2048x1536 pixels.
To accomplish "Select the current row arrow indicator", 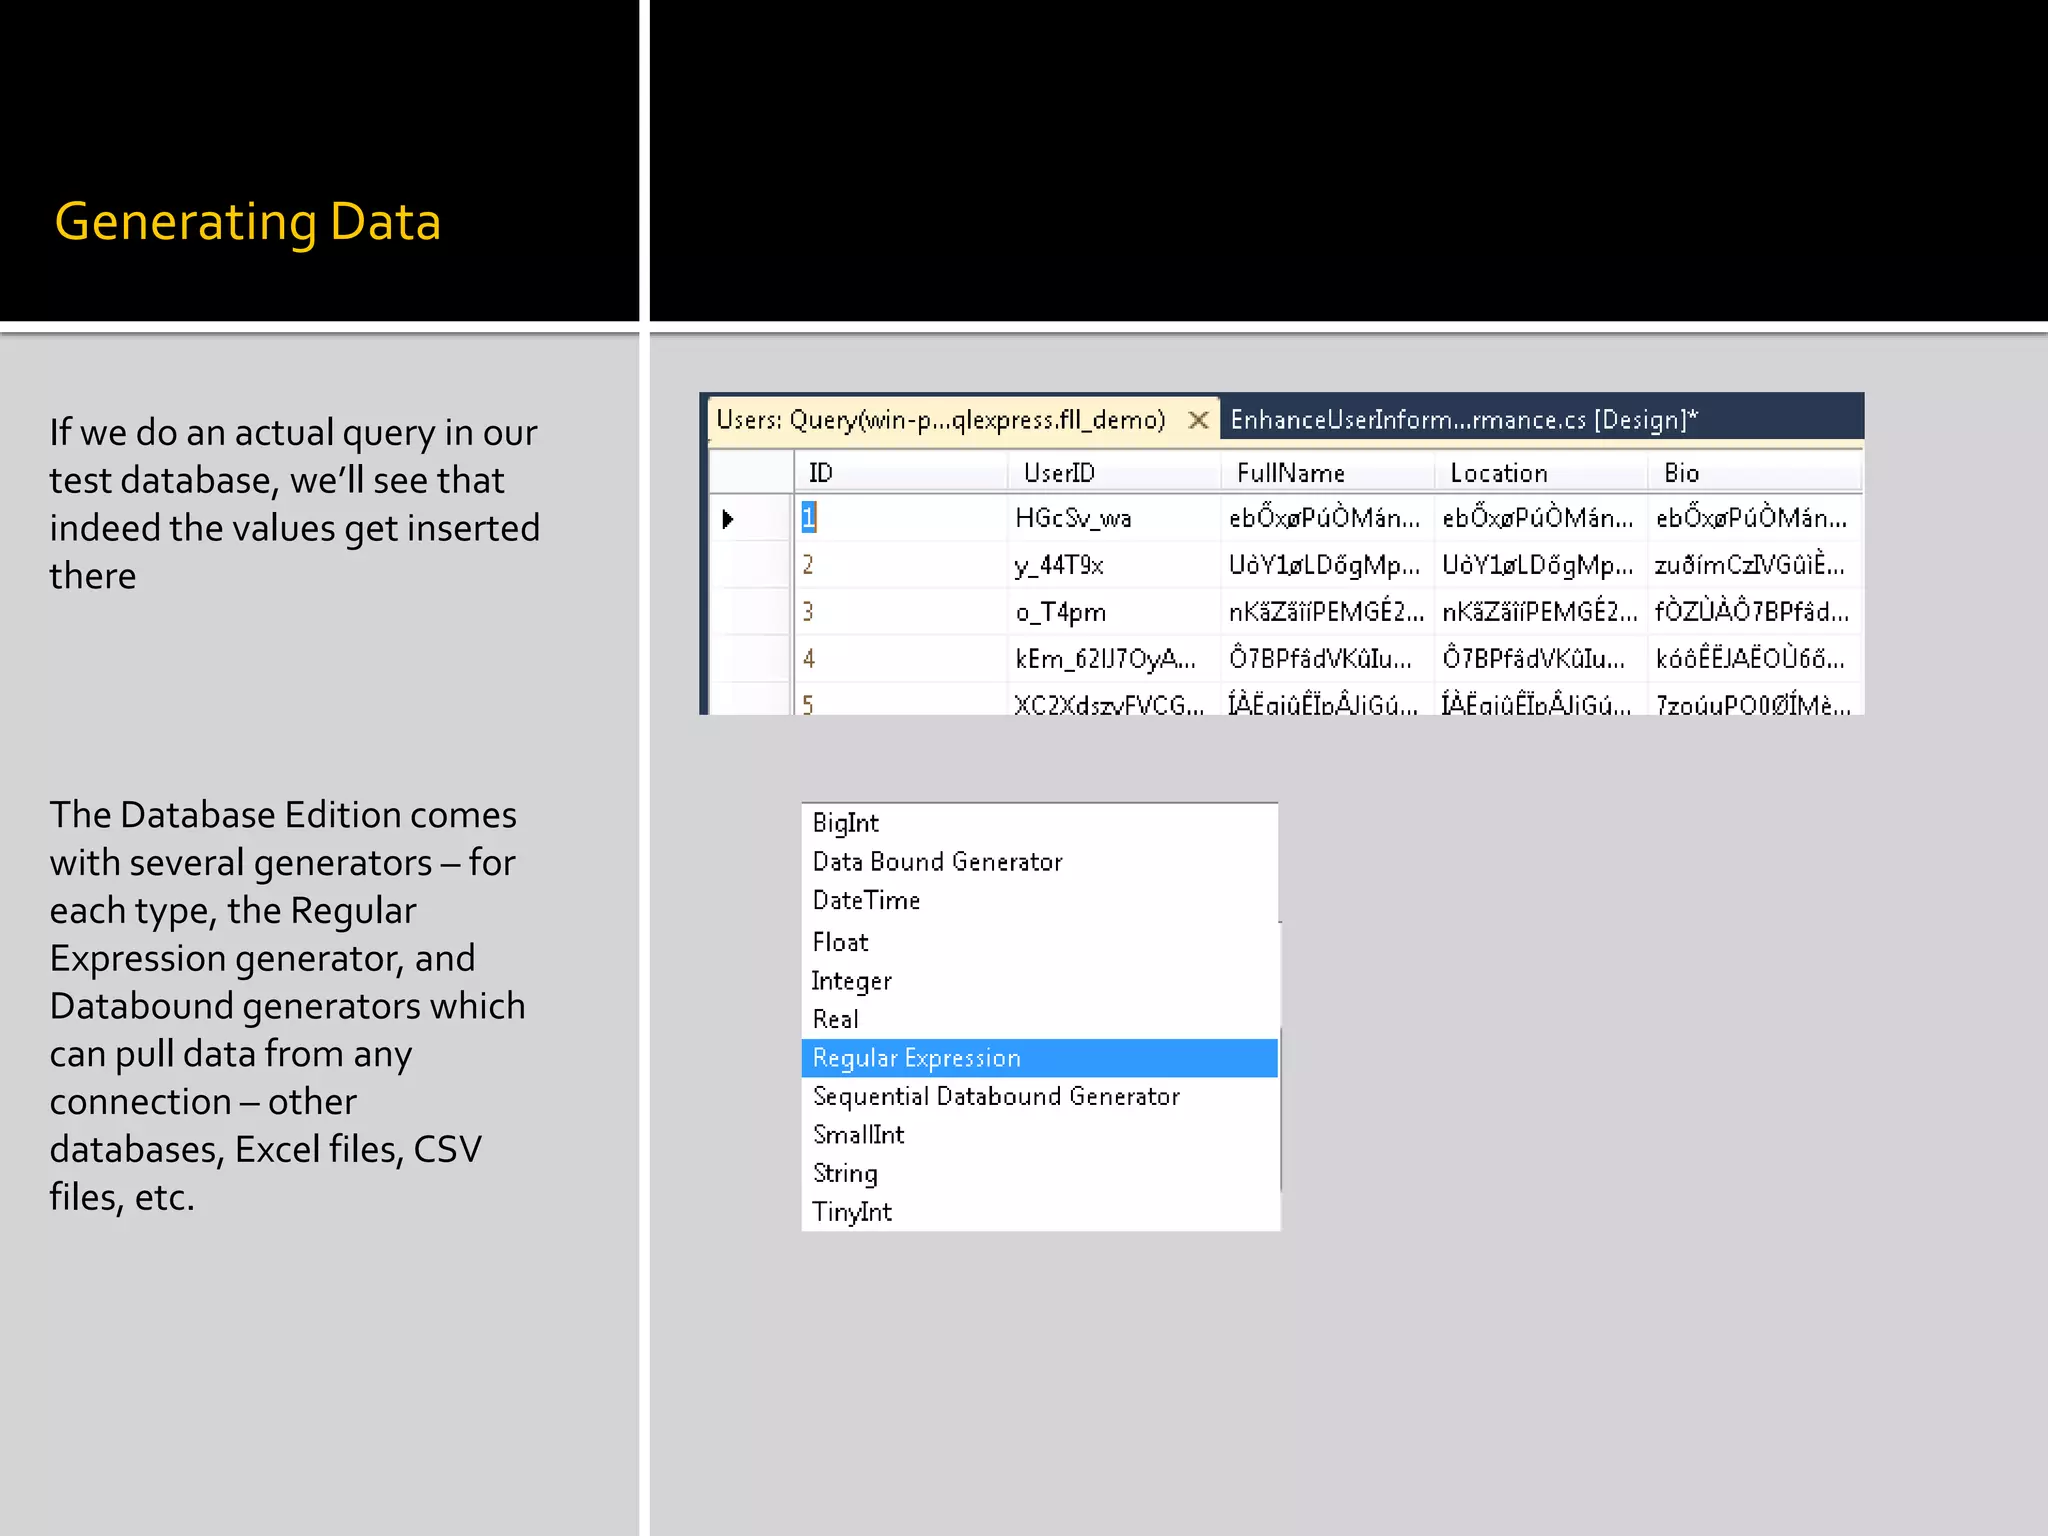I will pyautogui.click(x=728, y=518).
